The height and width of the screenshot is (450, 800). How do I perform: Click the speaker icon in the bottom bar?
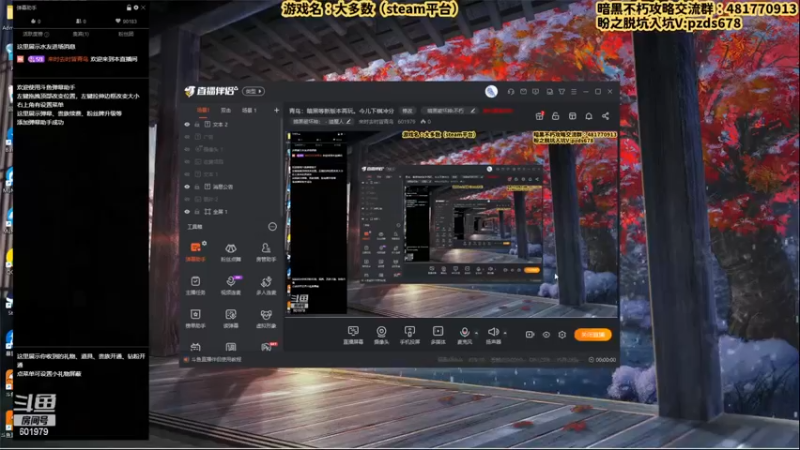pos(492,332)
